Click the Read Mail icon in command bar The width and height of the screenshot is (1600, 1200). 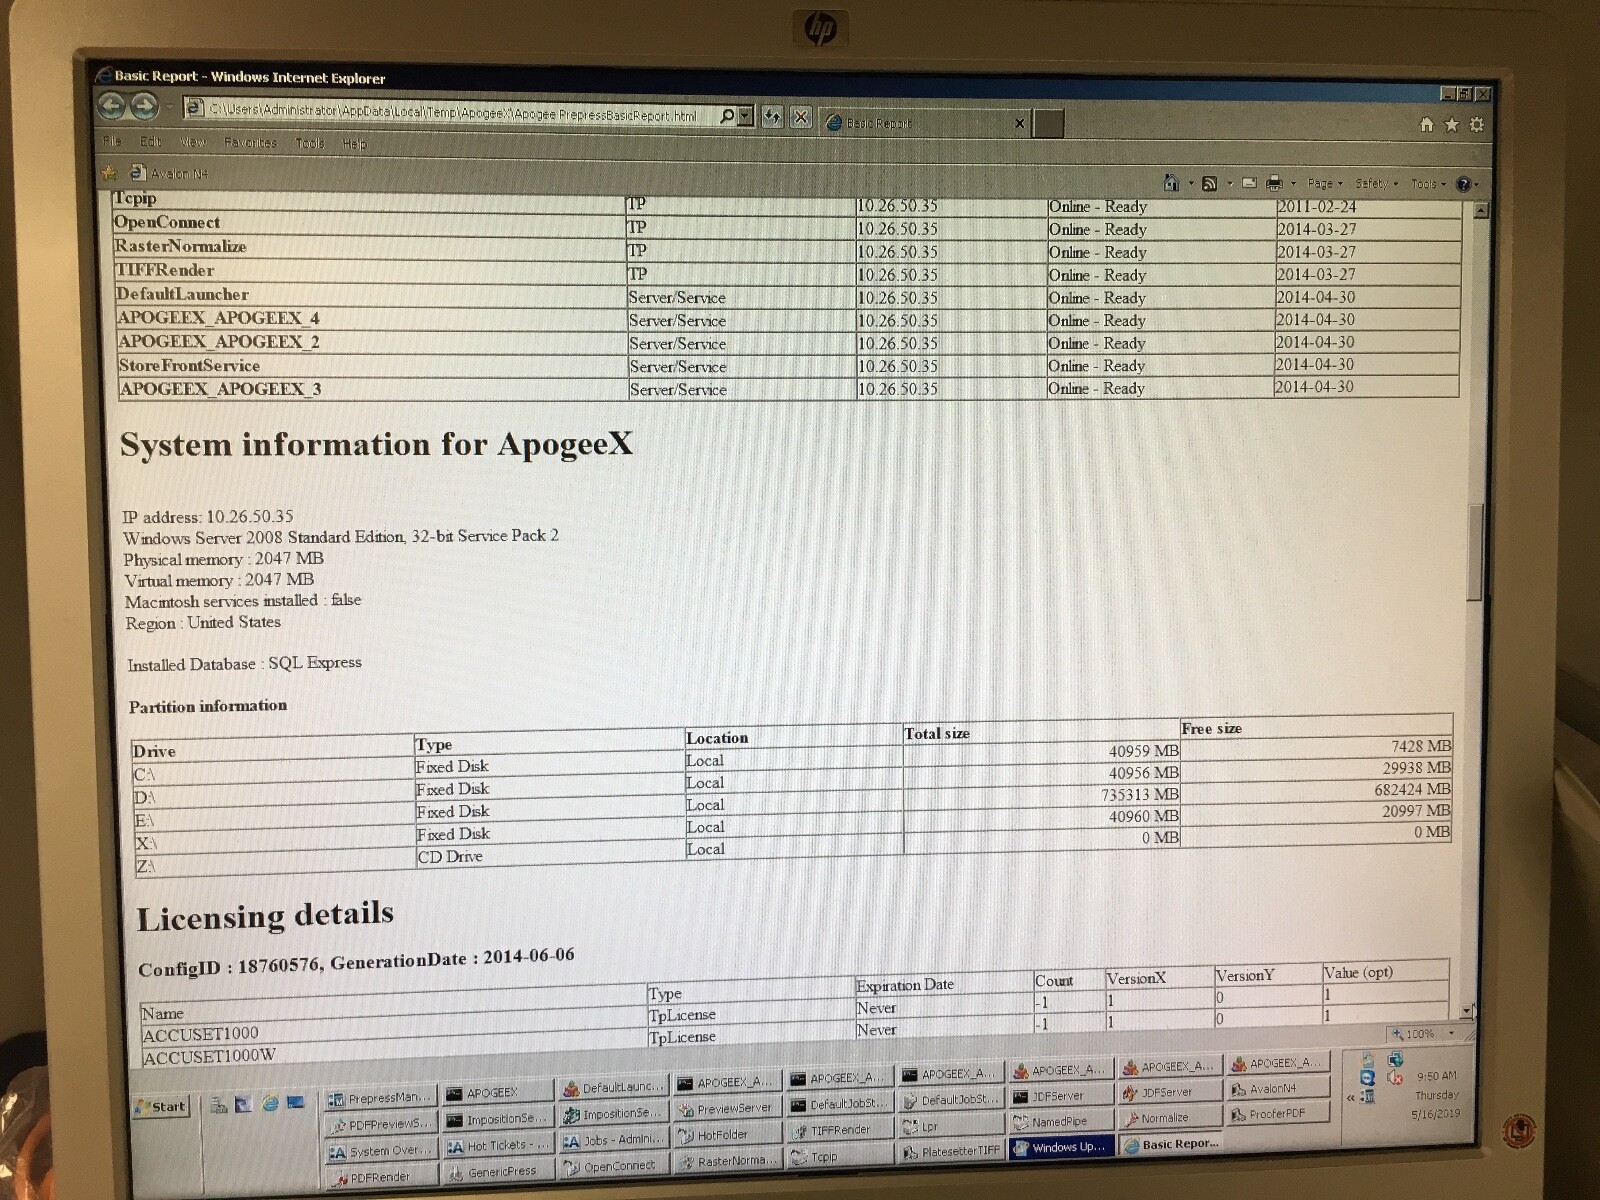[1249, 183]
